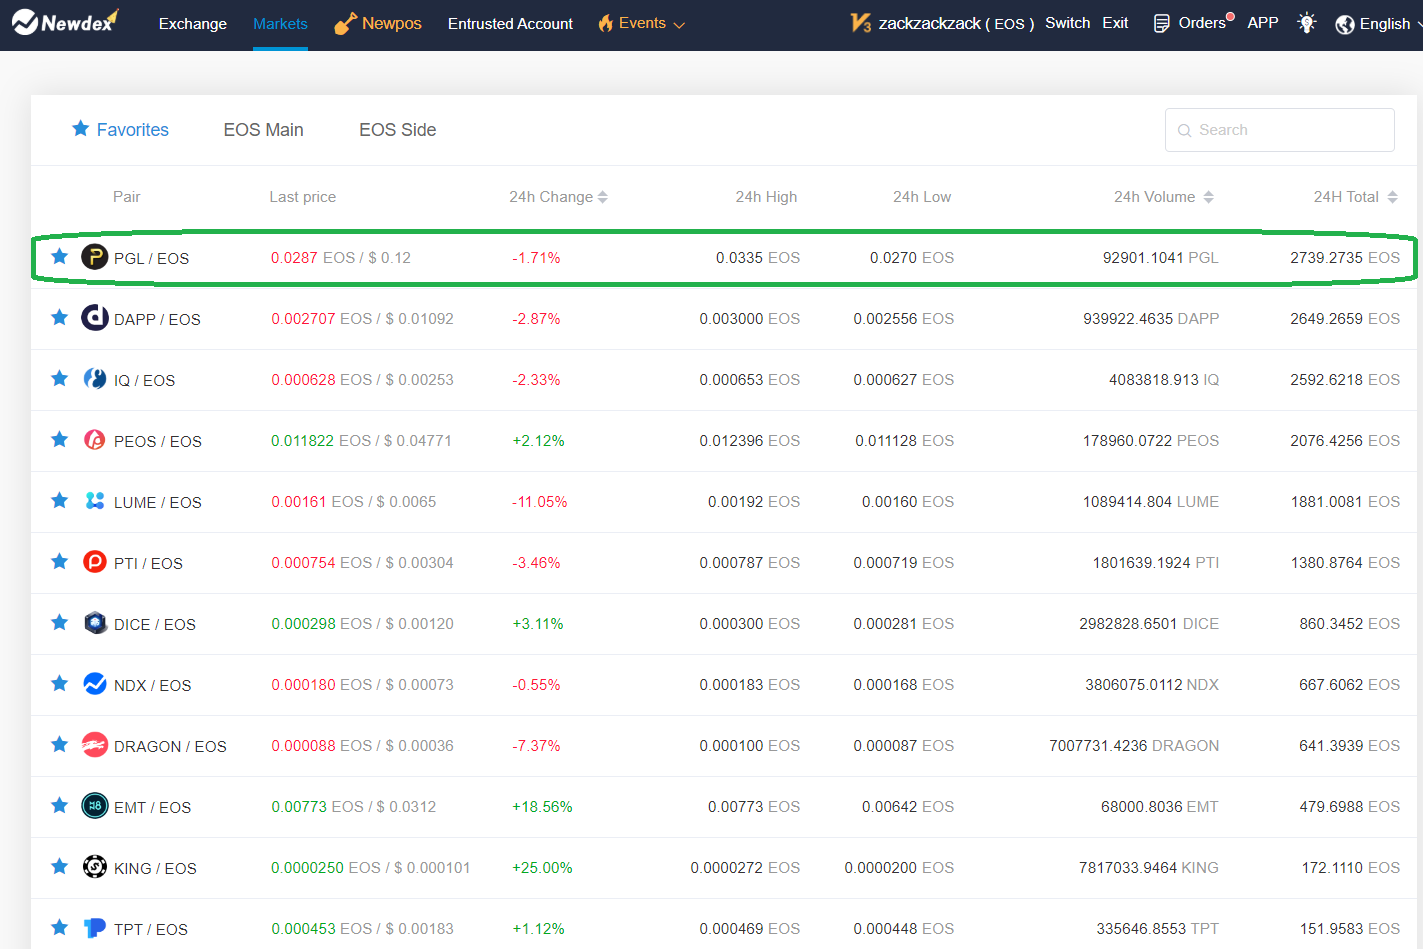Unfavorite PTI / EOS star
Viewport: 1423px width, 949px height.
click(60, 561)
